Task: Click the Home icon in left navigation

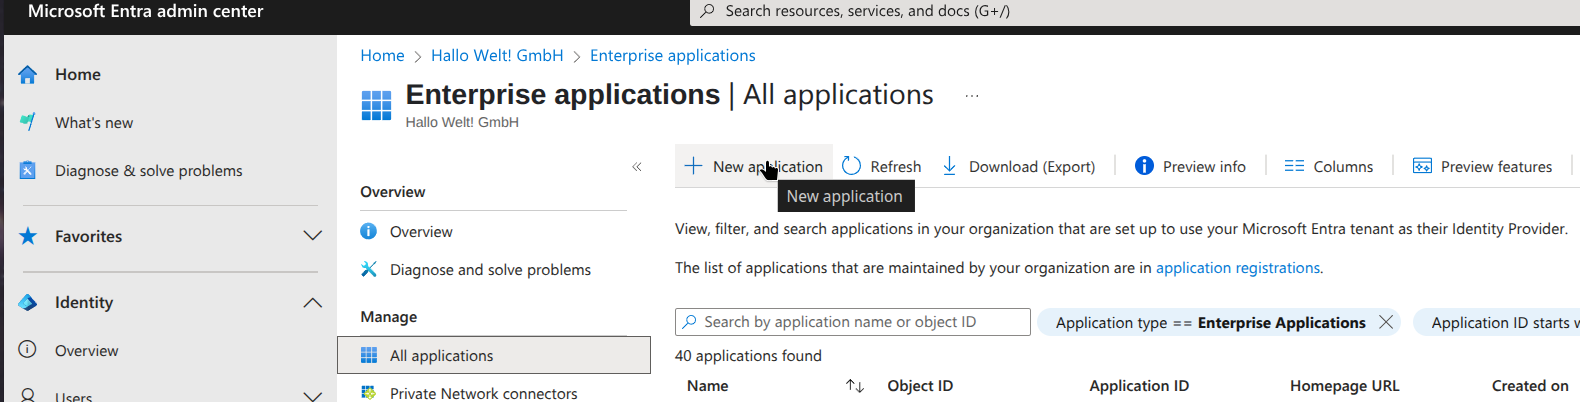Action: 28,74
